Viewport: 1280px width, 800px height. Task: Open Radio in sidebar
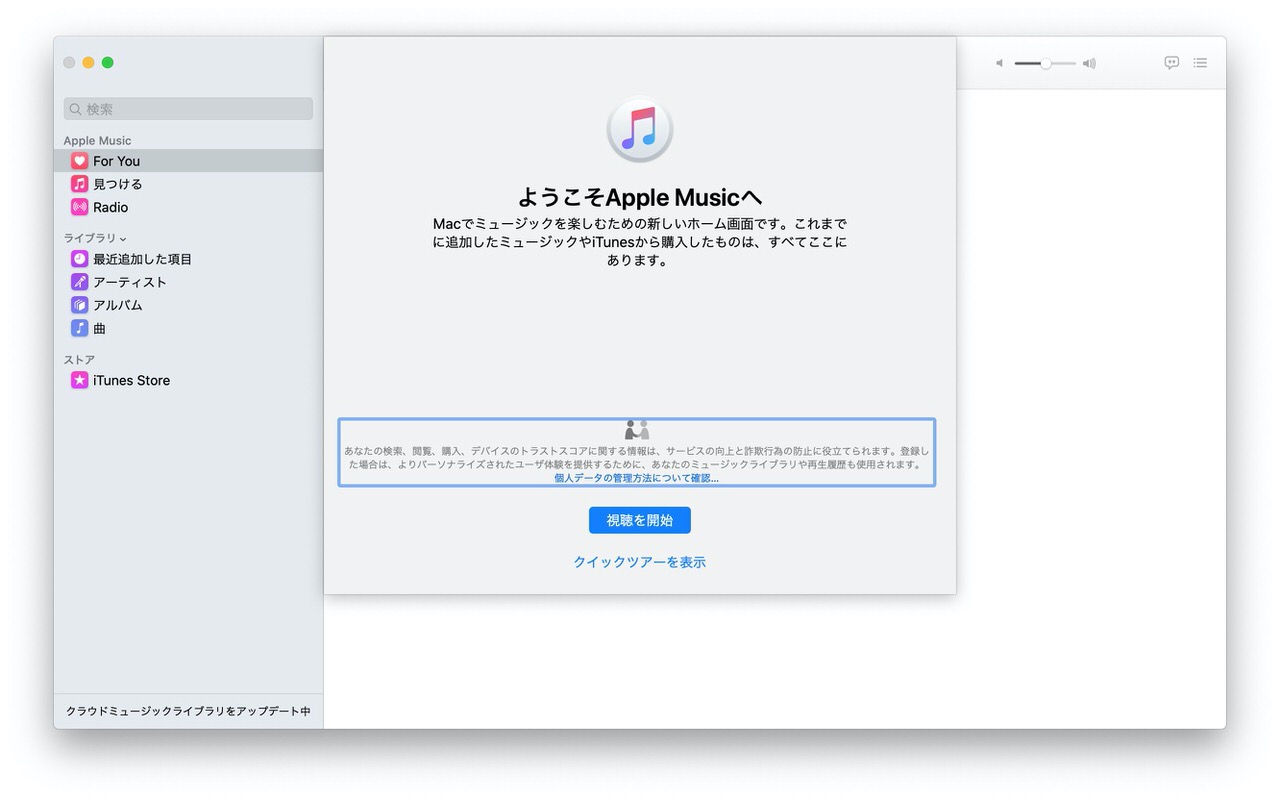click(x=188, y=207)
